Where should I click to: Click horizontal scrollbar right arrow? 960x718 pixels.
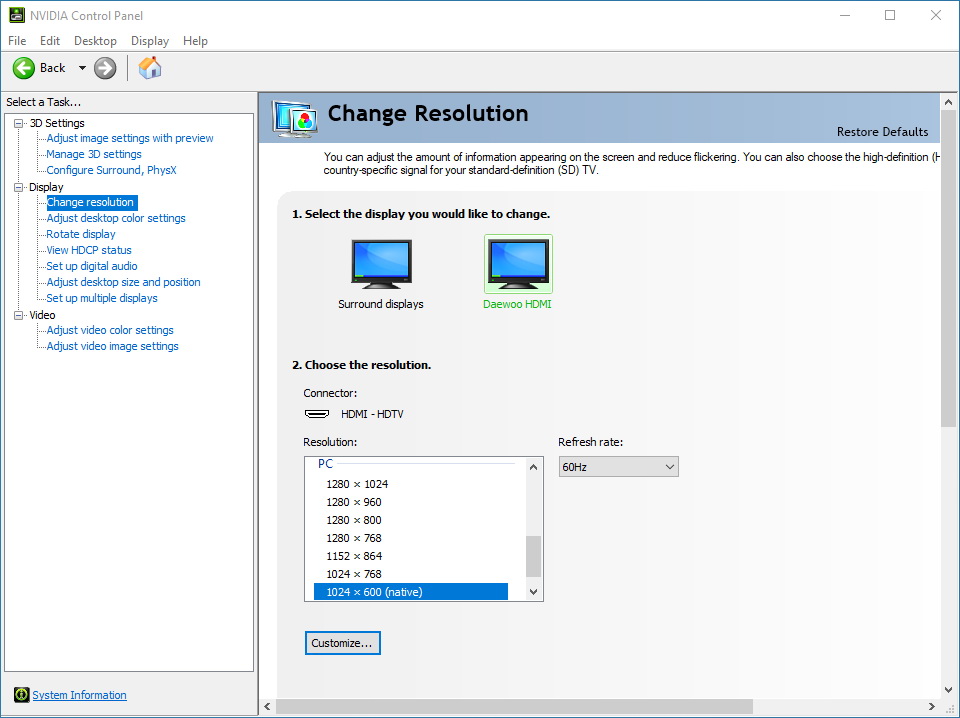(x=931, y=706)
